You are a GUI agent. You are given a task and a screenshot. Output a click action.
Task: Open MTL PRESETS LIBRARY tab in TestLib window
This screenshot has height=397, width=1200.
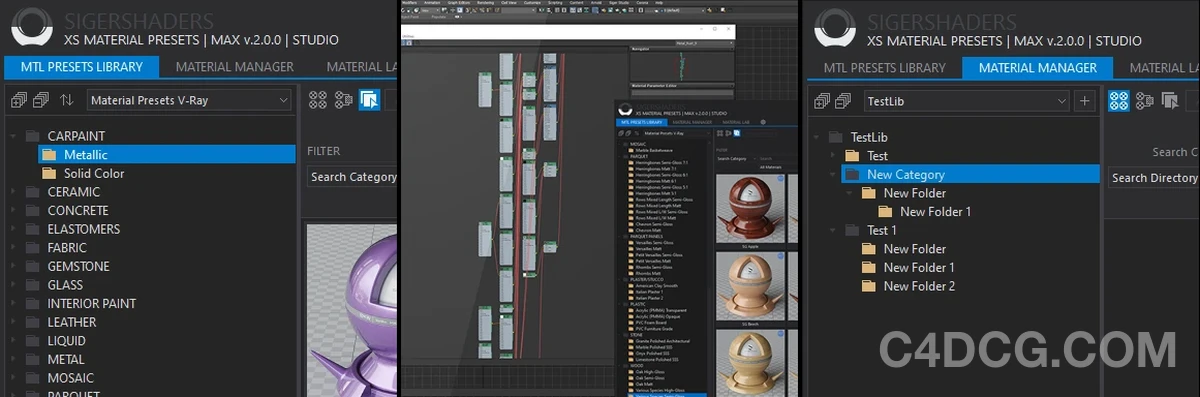(884, 68)
